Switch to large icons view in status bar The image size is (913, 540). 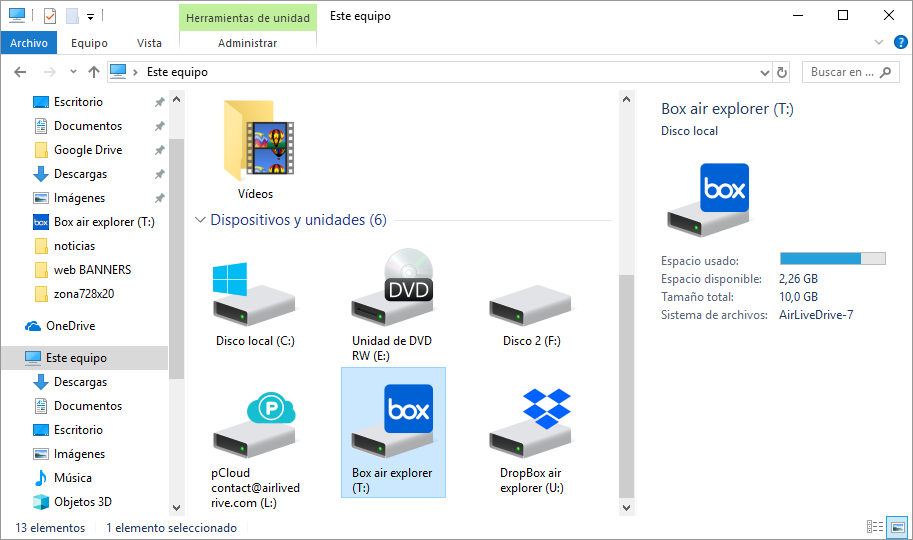(x=898, y=527)
